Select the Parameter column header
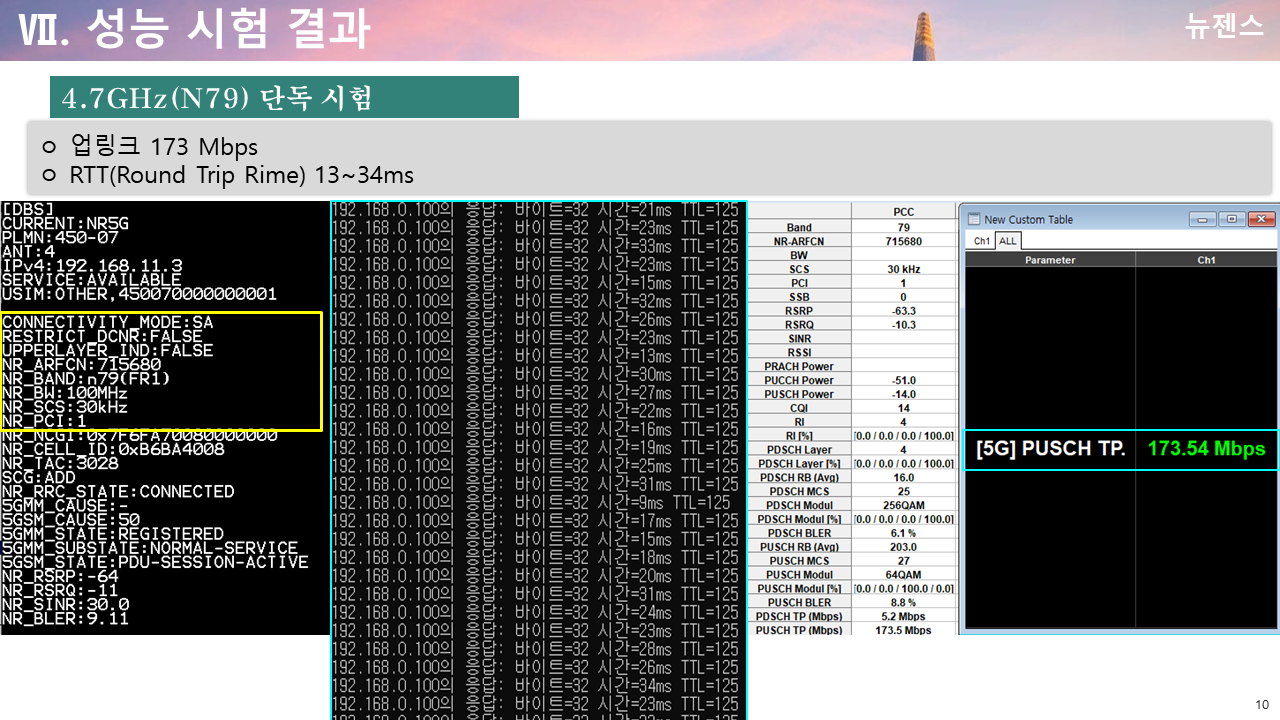This screenshot has height=720, width=1280. click(x=1050, y=259)
